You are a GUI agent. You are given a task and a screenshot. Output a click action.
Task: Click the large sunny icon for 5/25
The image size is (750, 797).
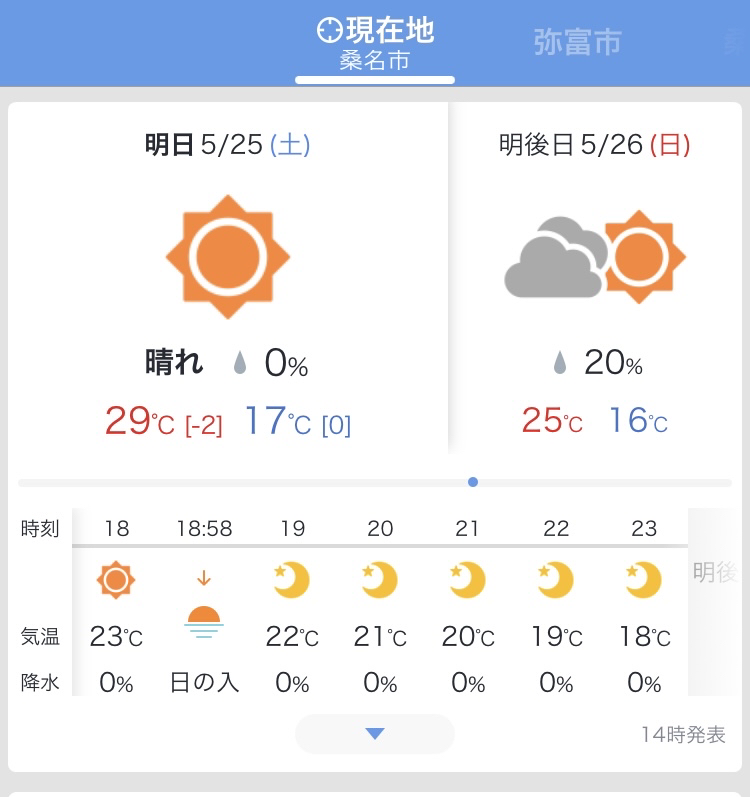click(228, 257)
